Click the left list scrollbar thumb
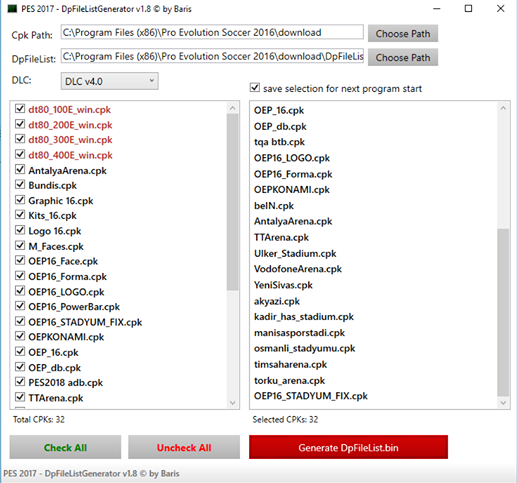 click(x=233, y=202)
